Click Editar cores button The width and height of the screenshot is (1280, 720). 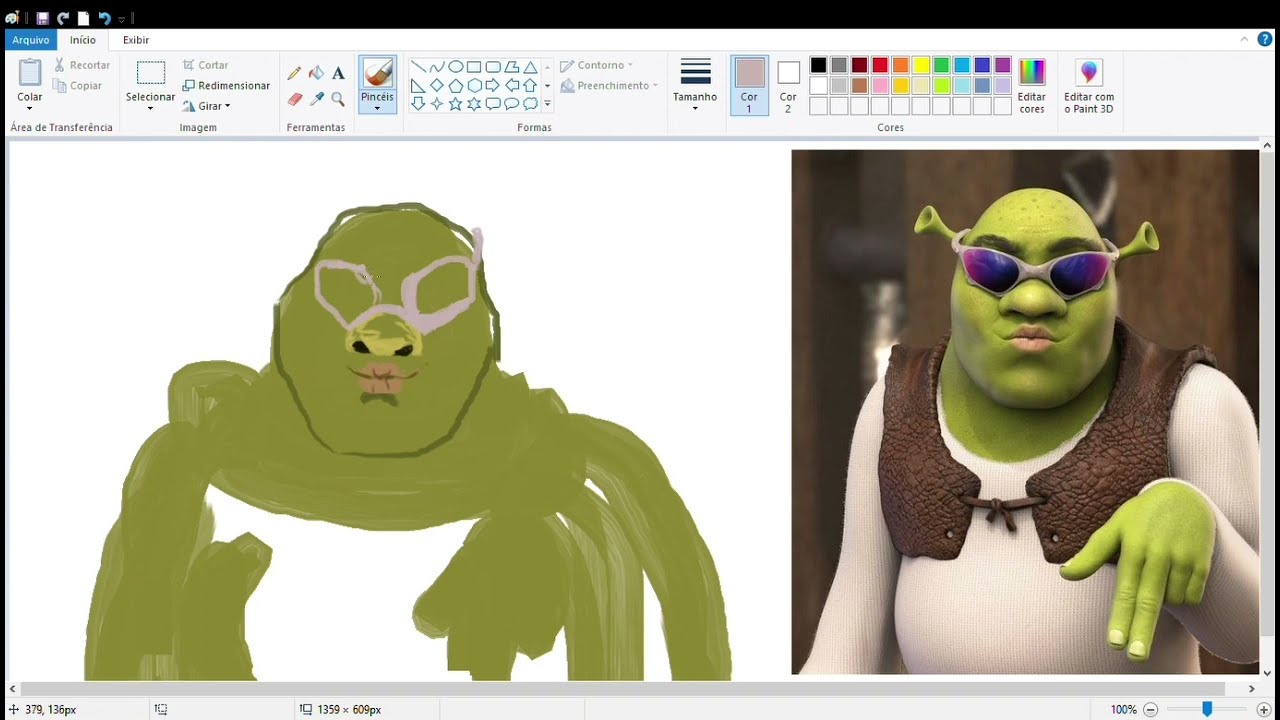tap(1032, 86)
